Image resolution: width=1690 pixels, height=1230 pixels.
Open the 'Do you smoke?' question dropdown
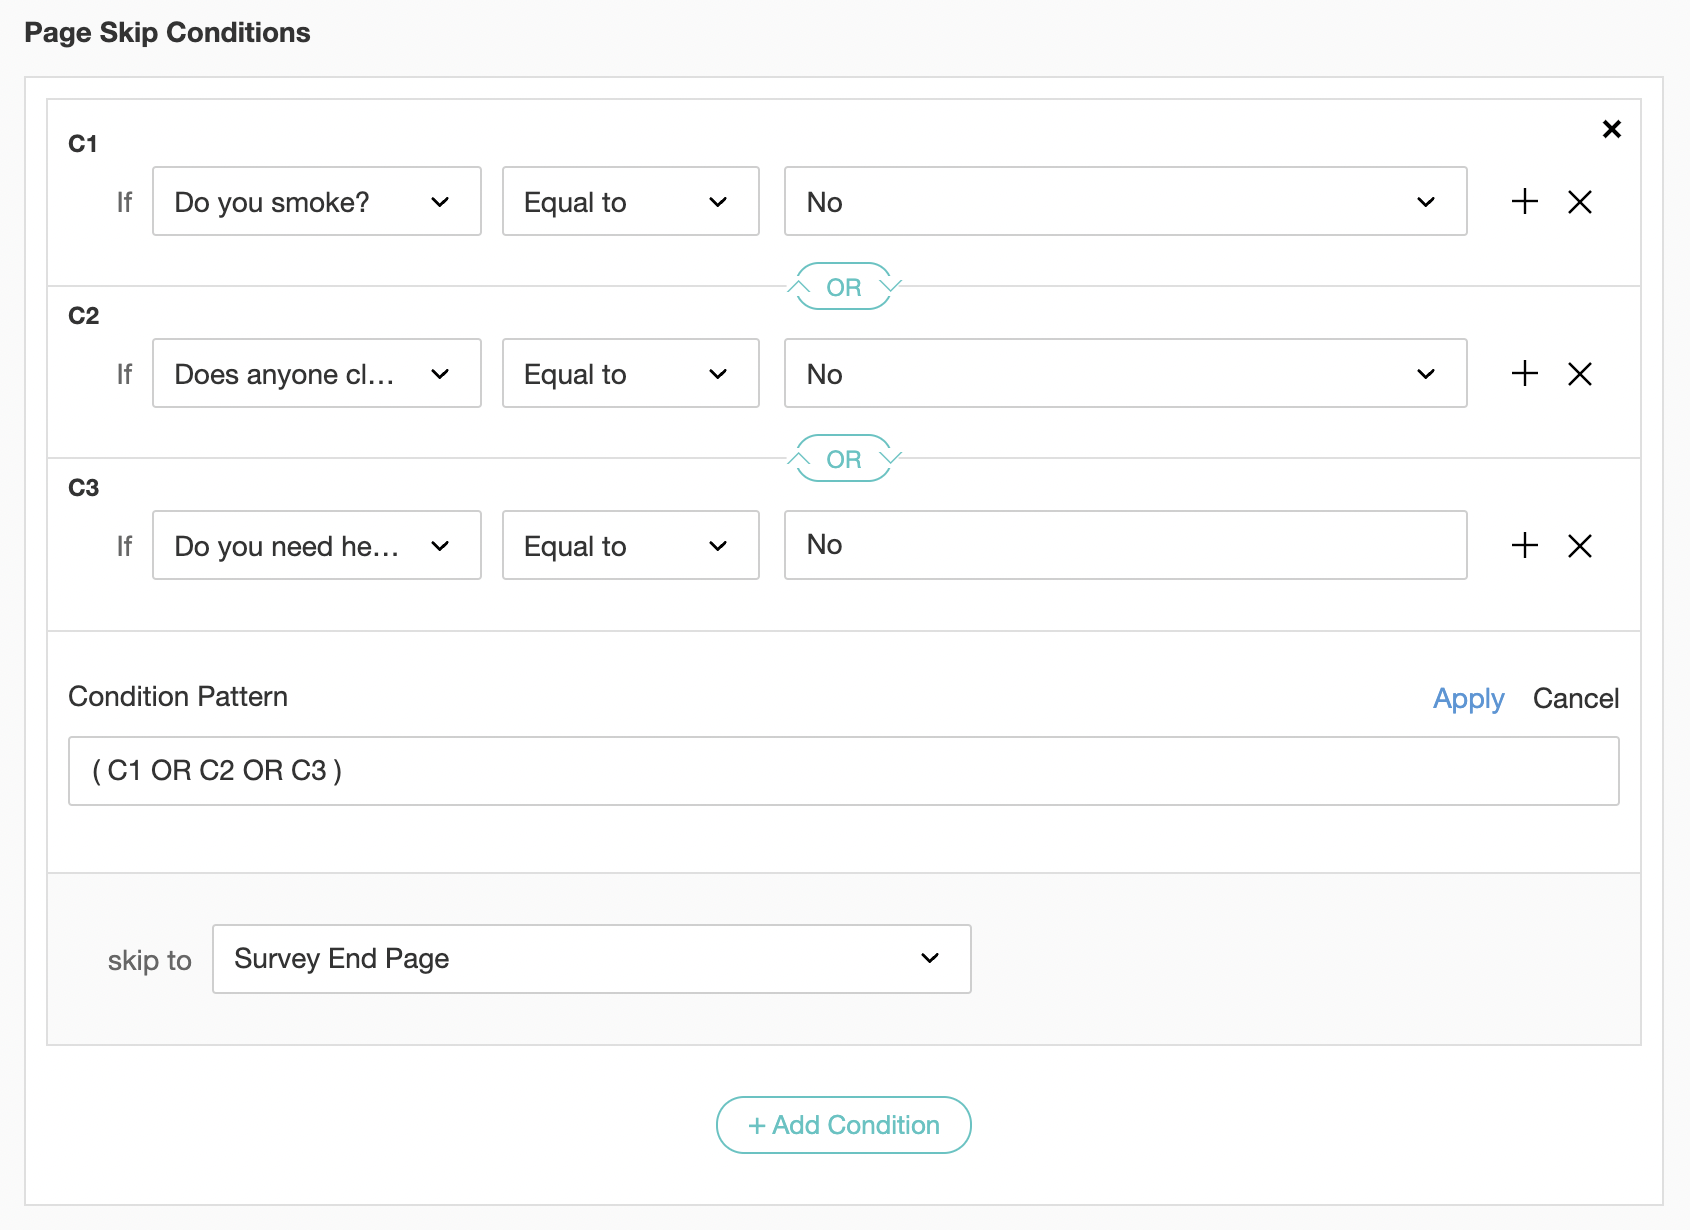pyautogui.click(x=316, y=202)
